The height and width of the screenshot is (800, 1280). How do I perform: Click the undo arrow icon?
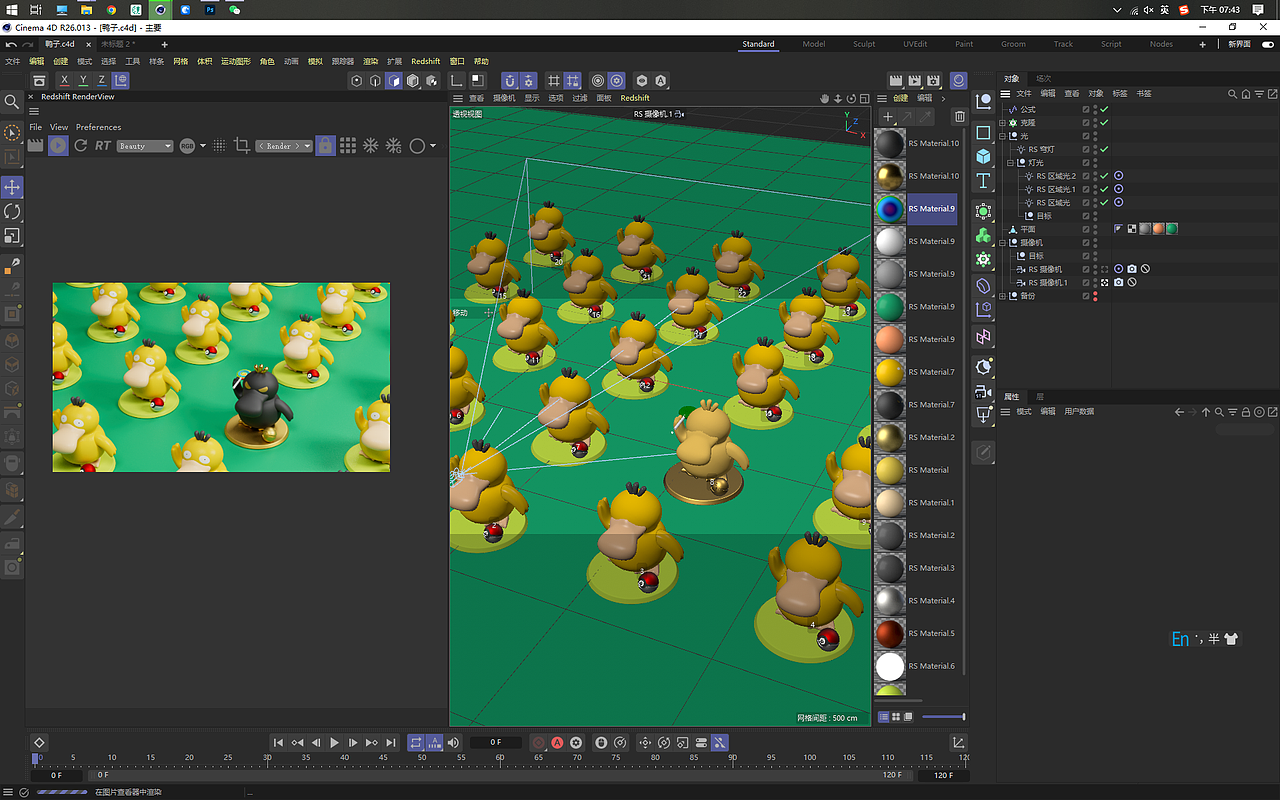[11, 44]
